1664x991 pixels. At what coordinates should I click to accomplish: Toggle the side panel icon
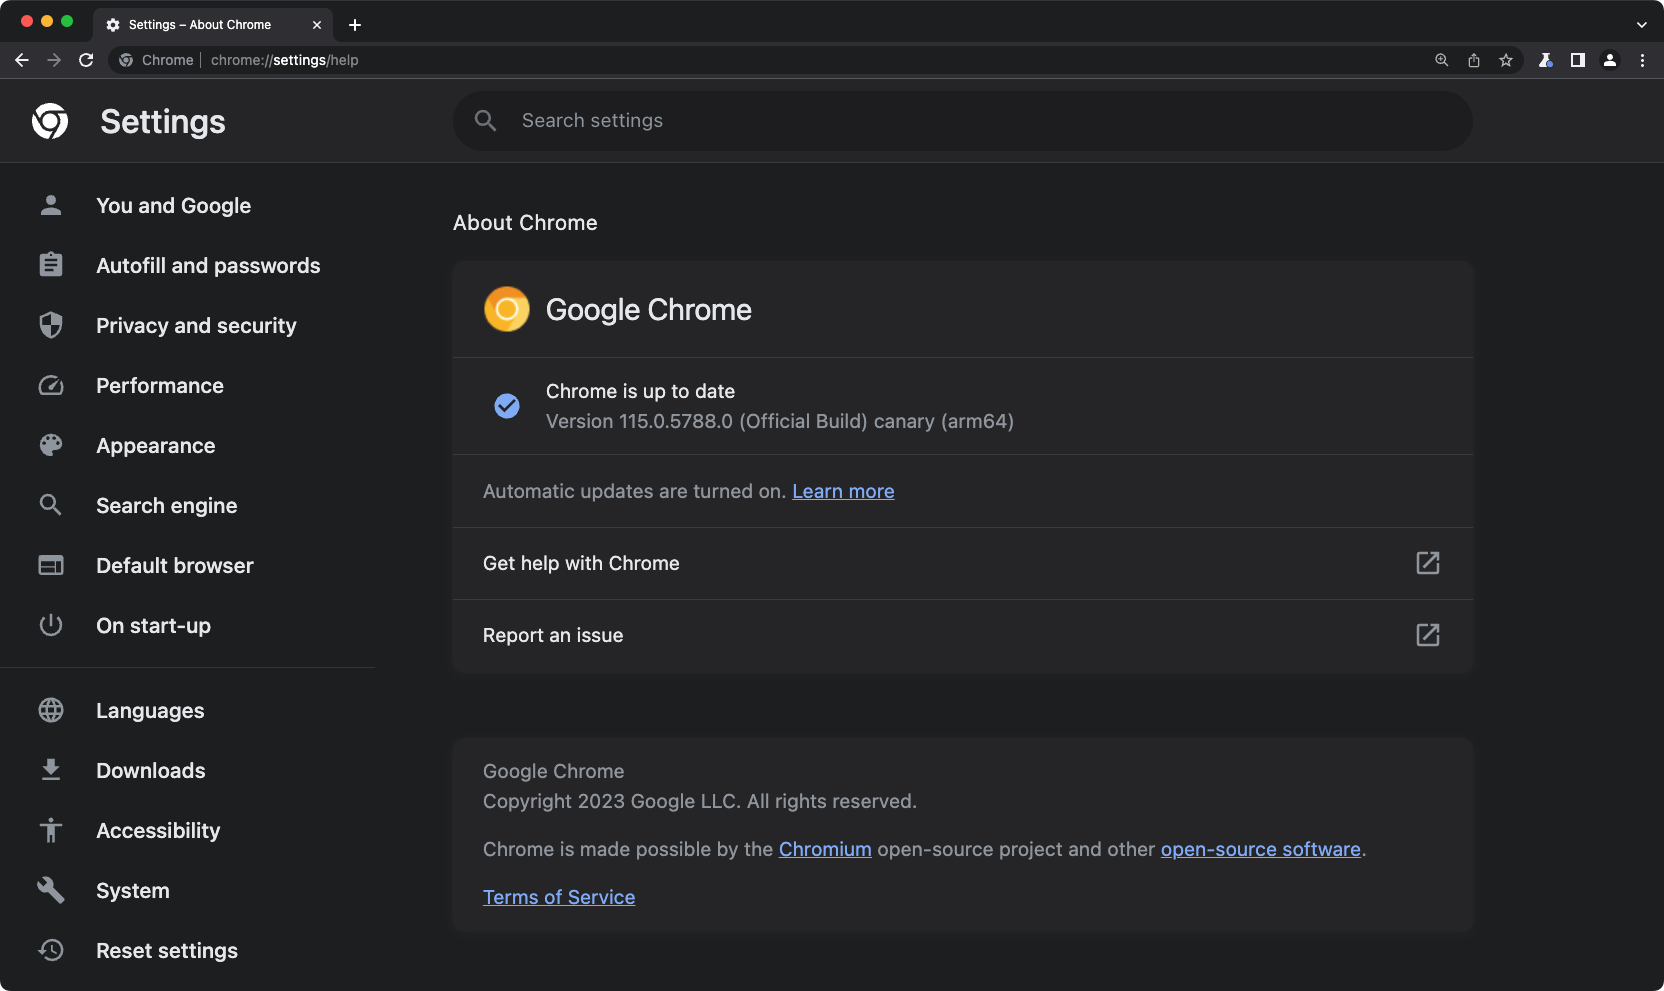1578,60
